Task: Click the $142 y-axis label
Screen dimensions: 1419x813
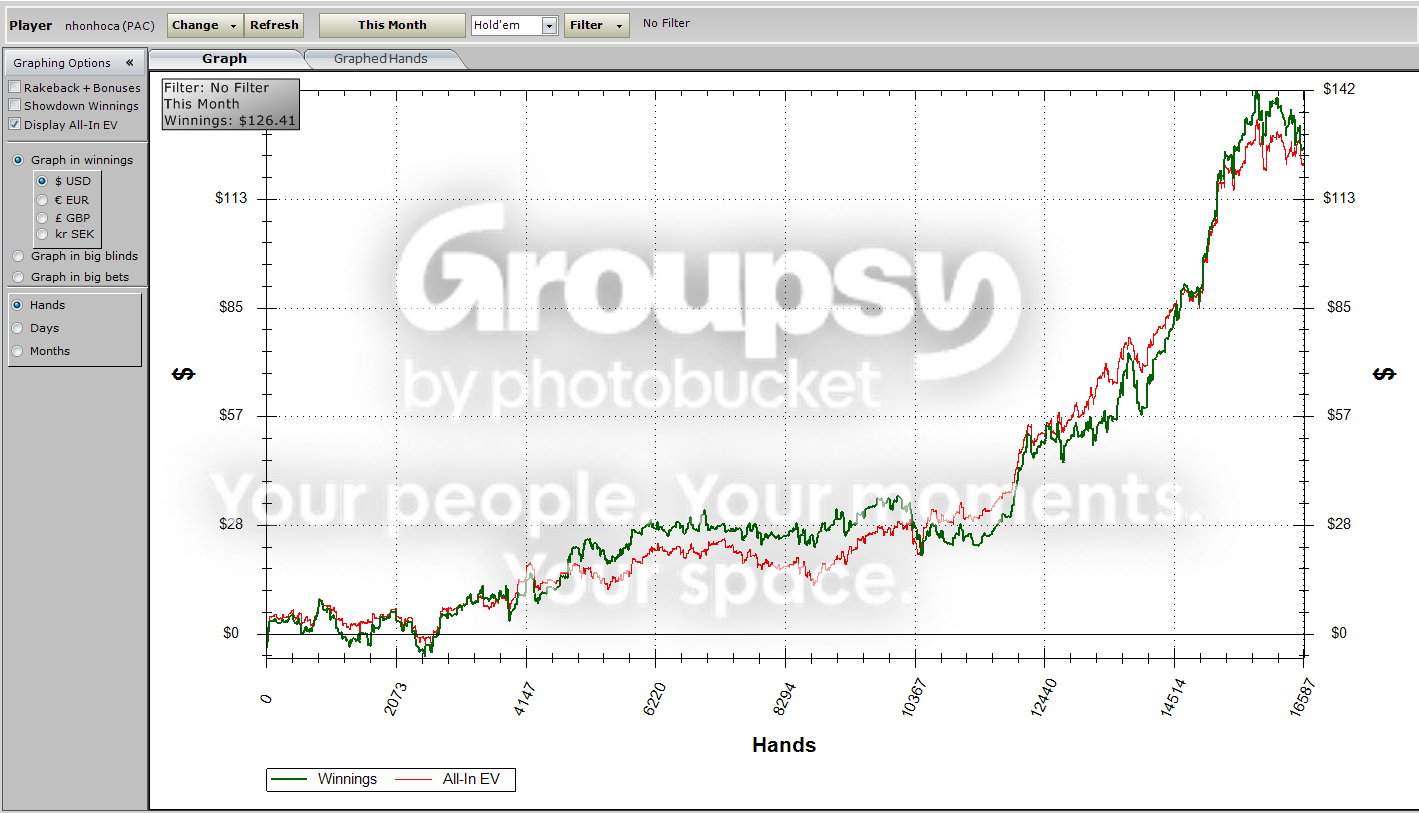Action: click(1339, 89)
